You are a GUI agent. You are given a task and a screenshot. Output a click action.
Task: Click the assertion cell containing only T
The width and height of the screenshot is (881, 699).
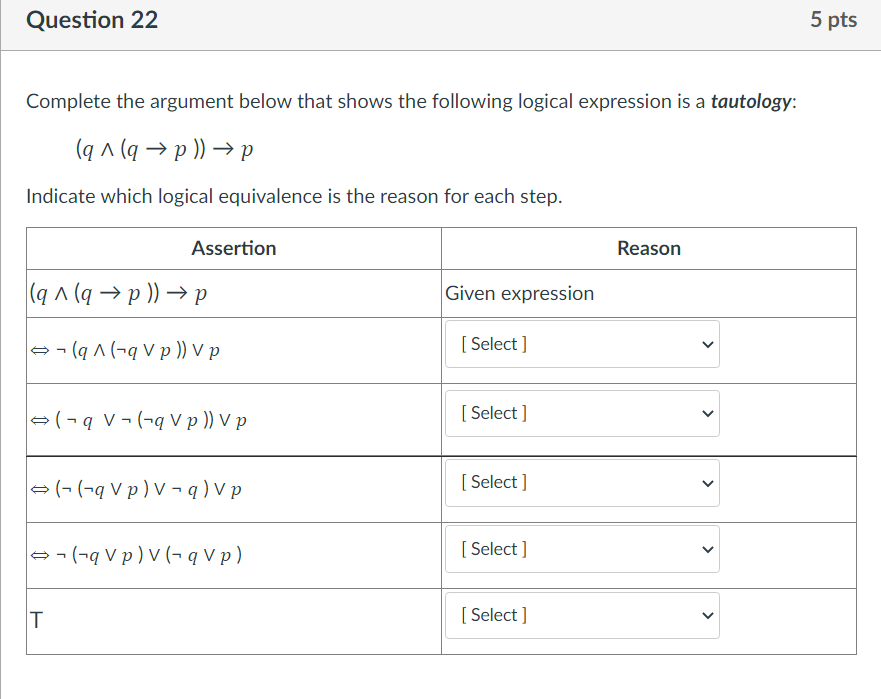(35, 621)
